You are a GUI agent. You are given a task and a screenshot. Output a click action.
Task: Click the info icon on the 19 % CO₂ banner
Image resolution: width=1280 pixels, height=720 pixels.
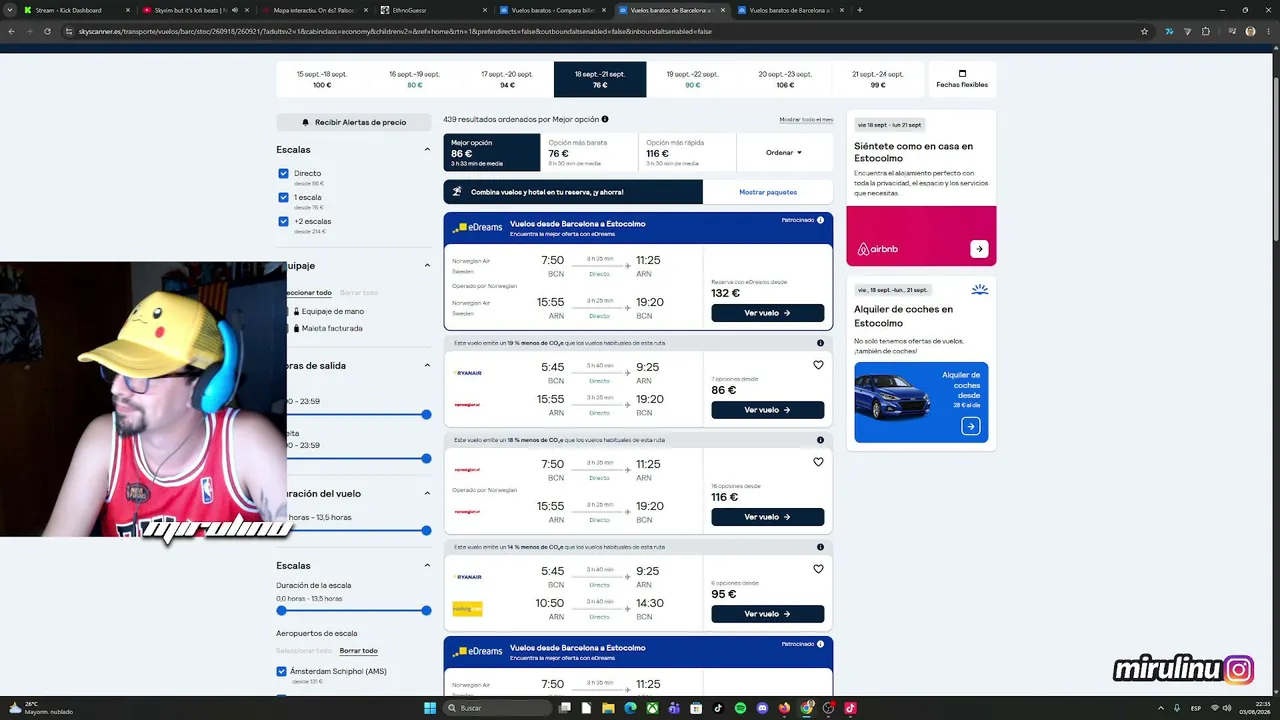click(x=820, y=343)
